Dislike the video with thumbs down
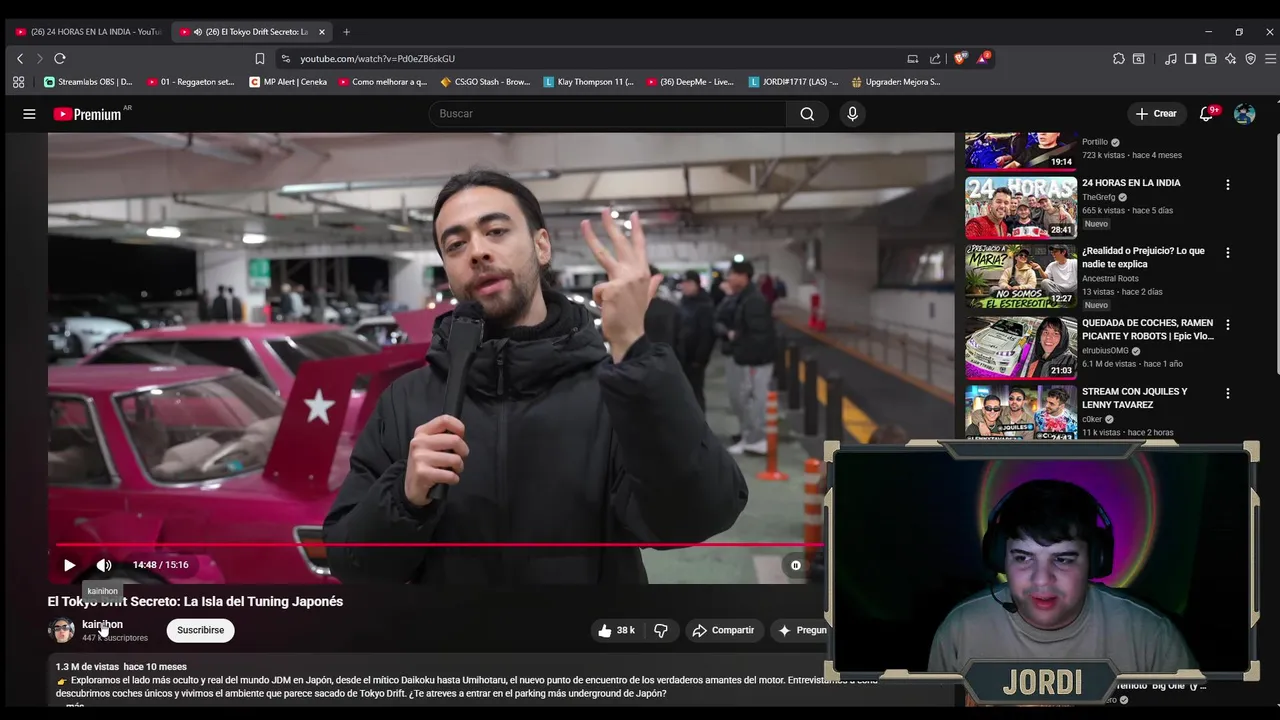This screenshot has width=1280, height=720. coord(661,630)
